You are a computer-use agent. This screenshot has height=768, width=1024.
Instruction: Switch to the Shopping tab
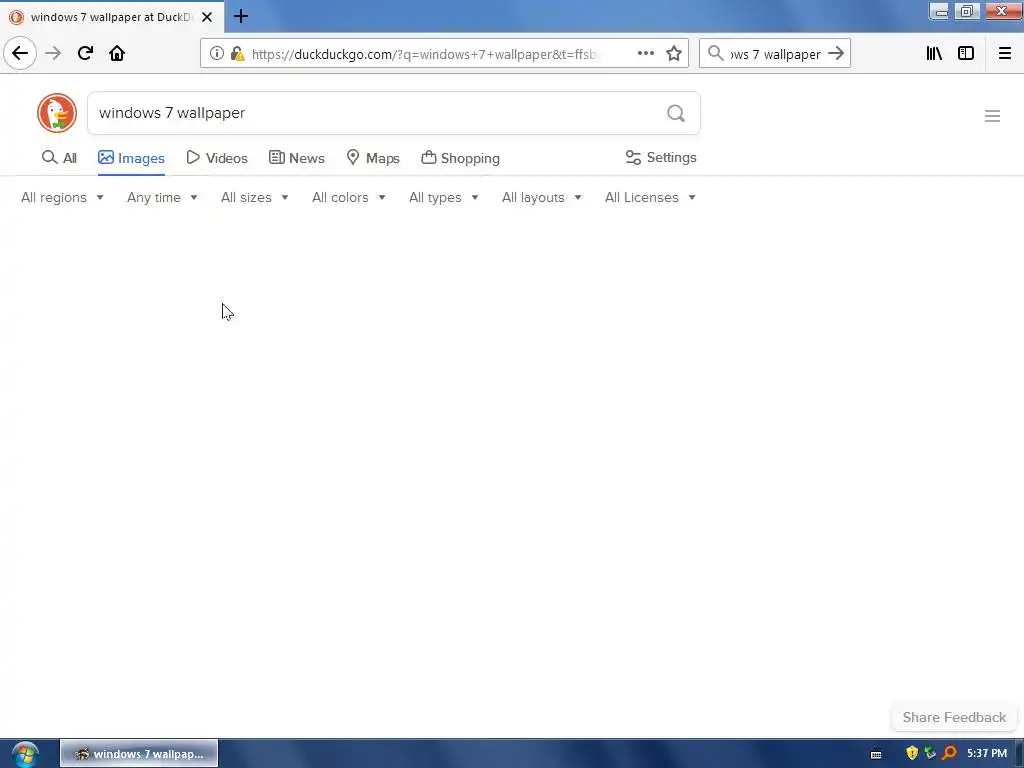[460, 158]
